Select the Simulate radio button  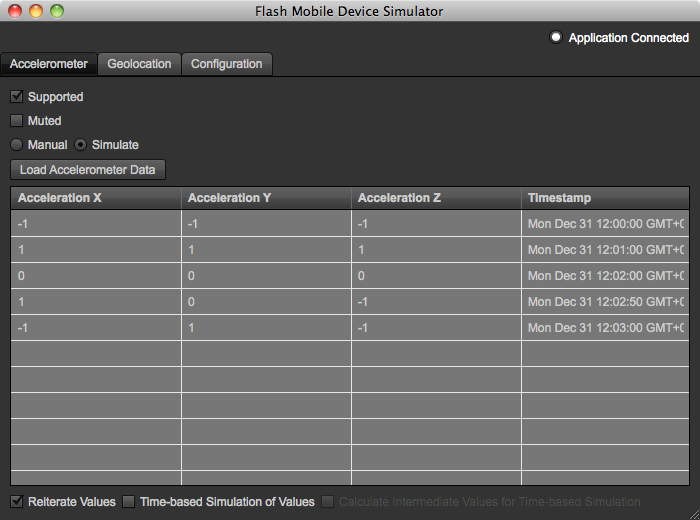[x=81, y=145]
